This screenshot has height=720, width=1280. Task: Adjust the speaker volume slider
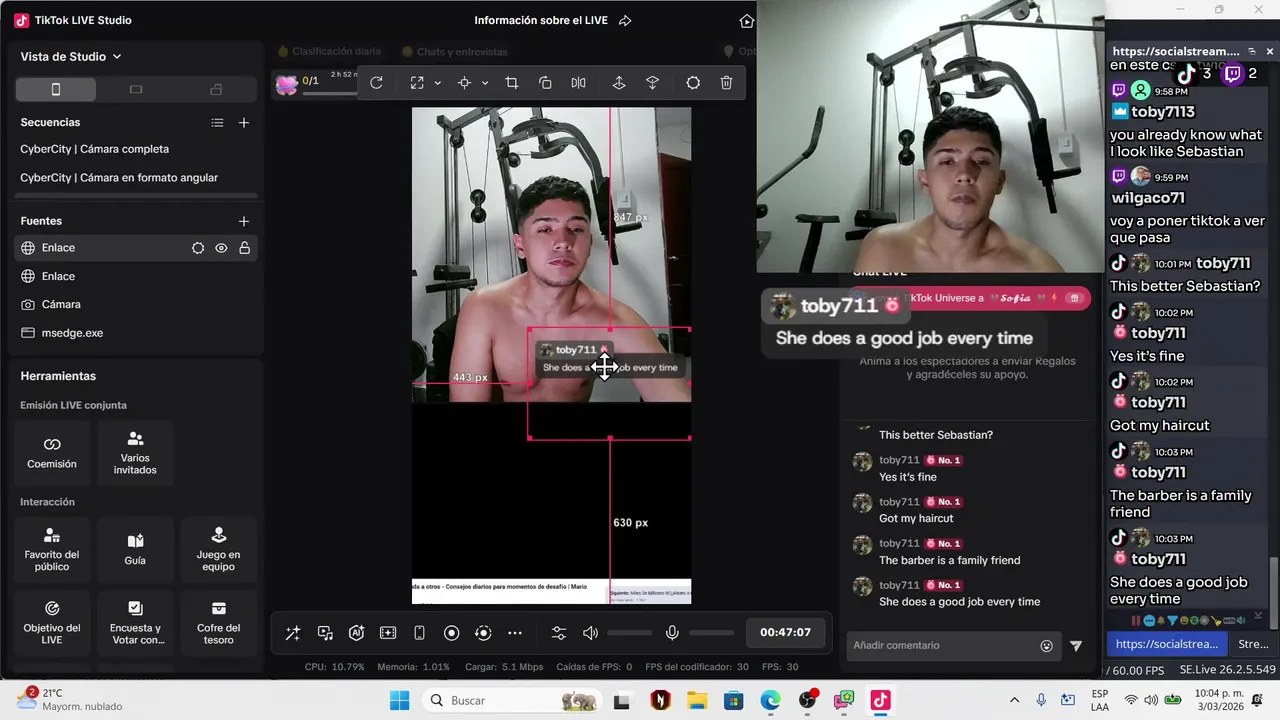[x=629, y=633]
